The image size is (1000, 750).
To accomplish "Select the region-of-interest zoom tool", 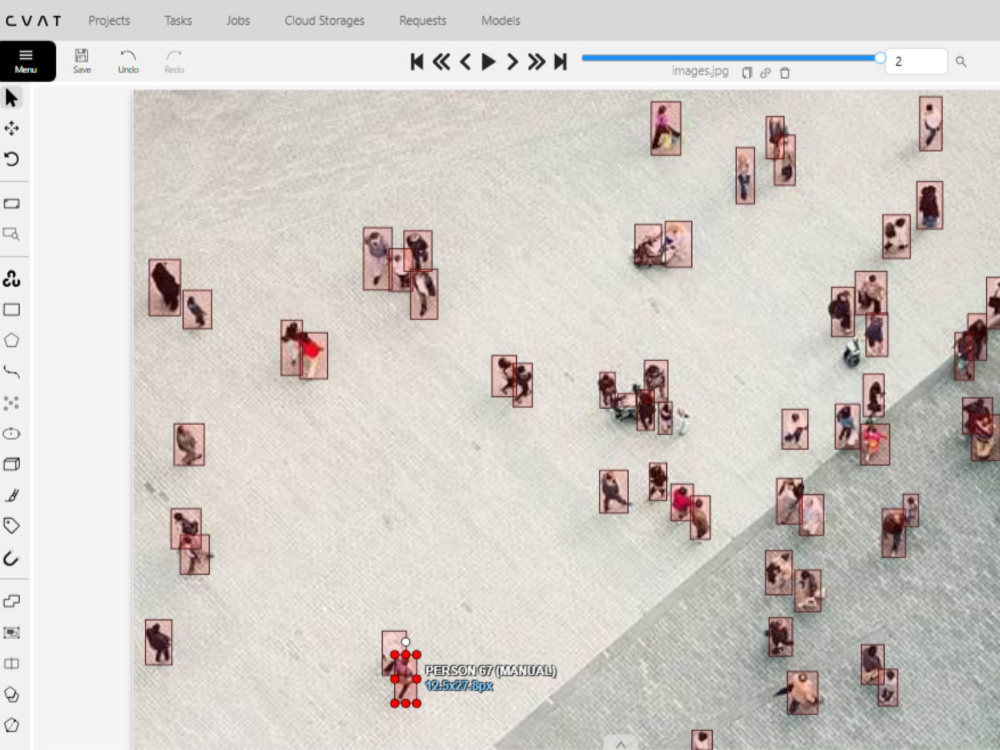I will click(11, 234).
